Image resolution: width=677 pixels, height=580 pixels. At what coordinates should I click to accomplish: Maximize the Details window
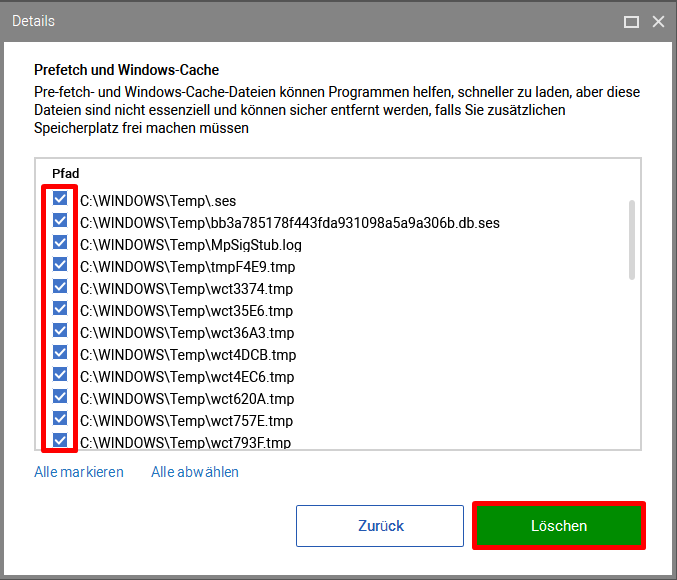coord(631,22)
